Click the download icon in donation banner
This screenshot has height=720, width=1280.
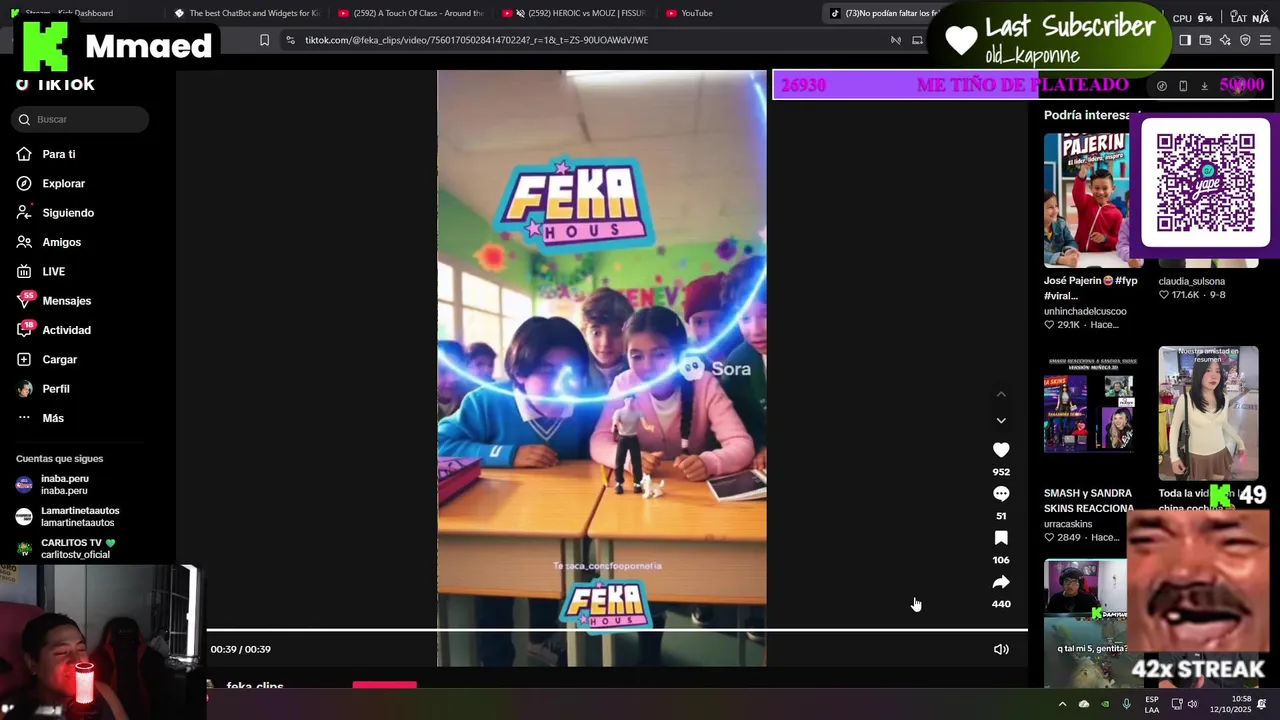tap(1204, 86)
